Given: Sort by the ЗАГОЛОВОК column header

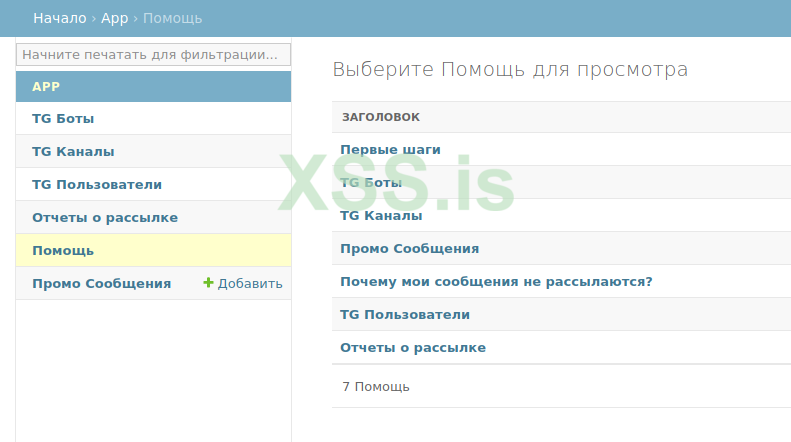Looking at the screenshot, I should (x=381, y=117).
